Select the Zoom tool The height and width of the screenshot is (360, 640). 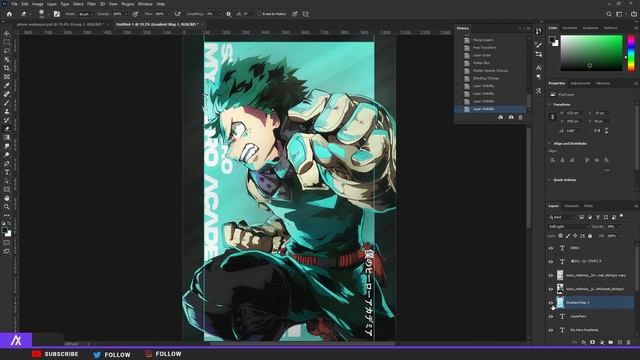pos(7,207)
